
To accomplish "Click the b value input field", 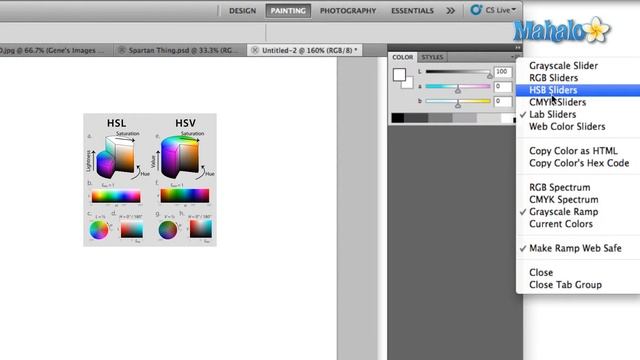I will [502, 101].
